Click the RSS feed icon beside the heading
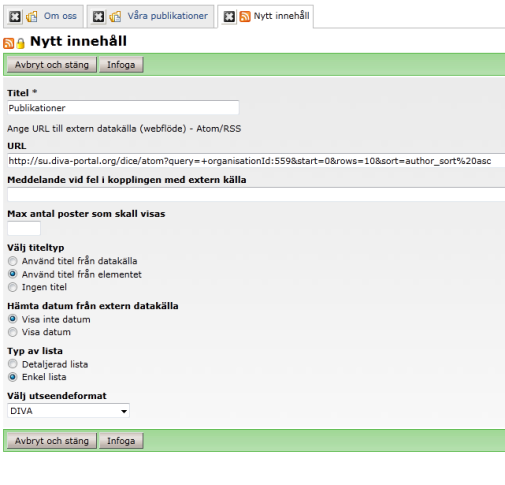This screenshot has width=505, height=485. click(x=9, y=43)
